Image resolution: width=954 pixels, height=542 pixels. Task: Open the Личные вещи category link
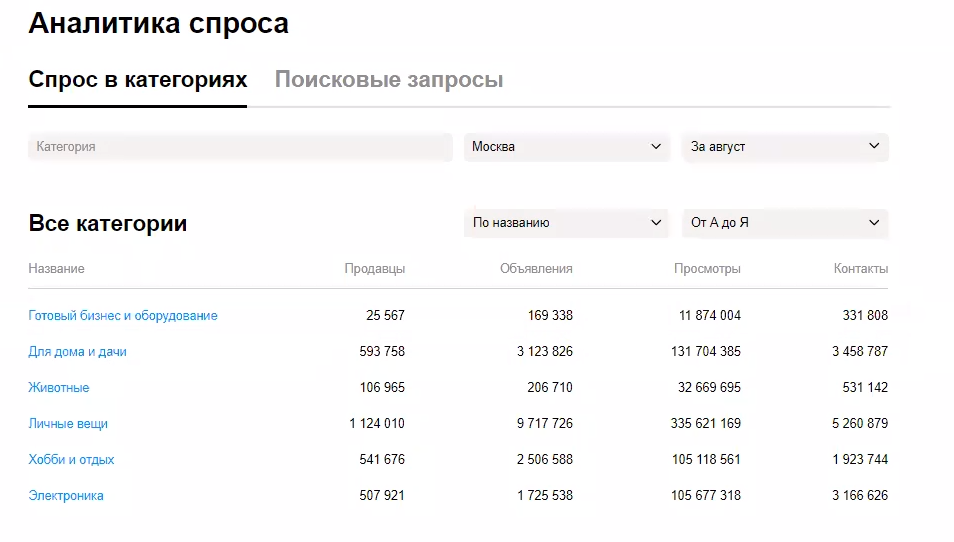point(68,423)
